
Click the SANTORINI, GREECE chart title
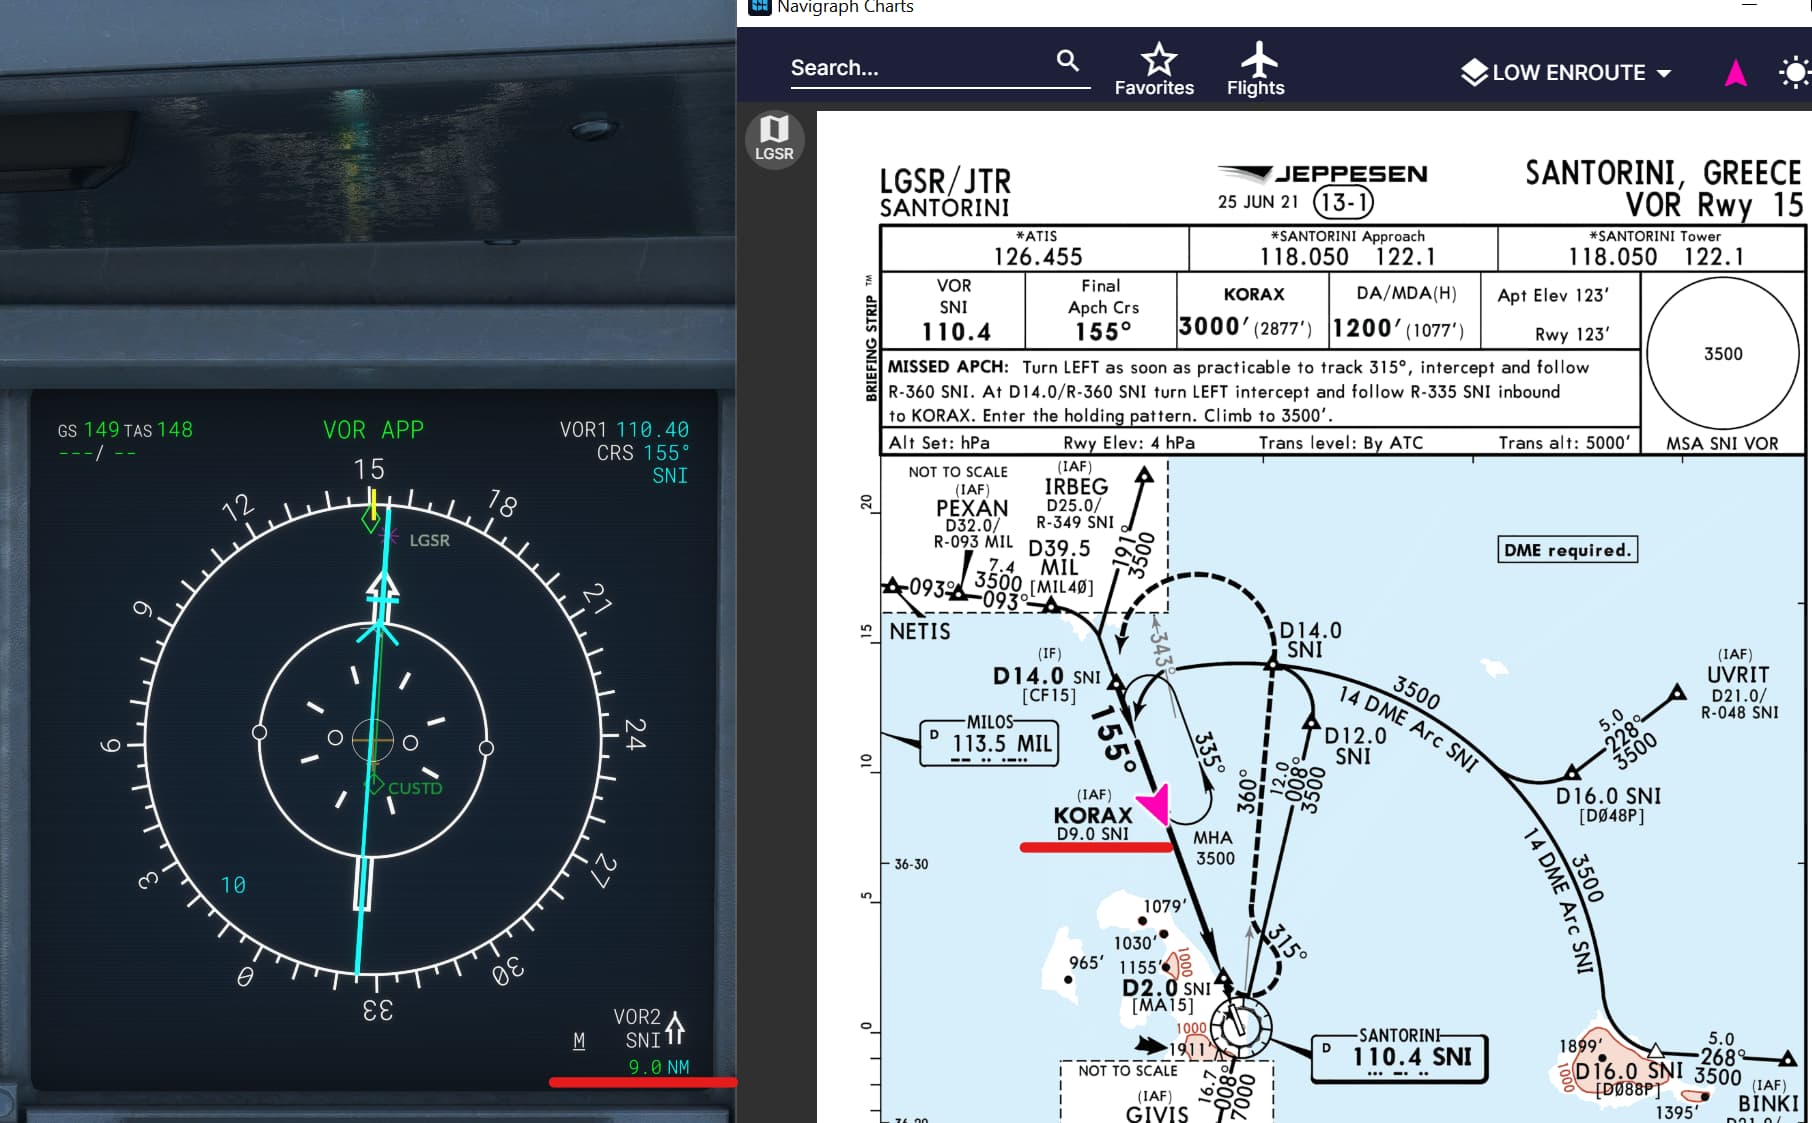(x=1662, y=173)
